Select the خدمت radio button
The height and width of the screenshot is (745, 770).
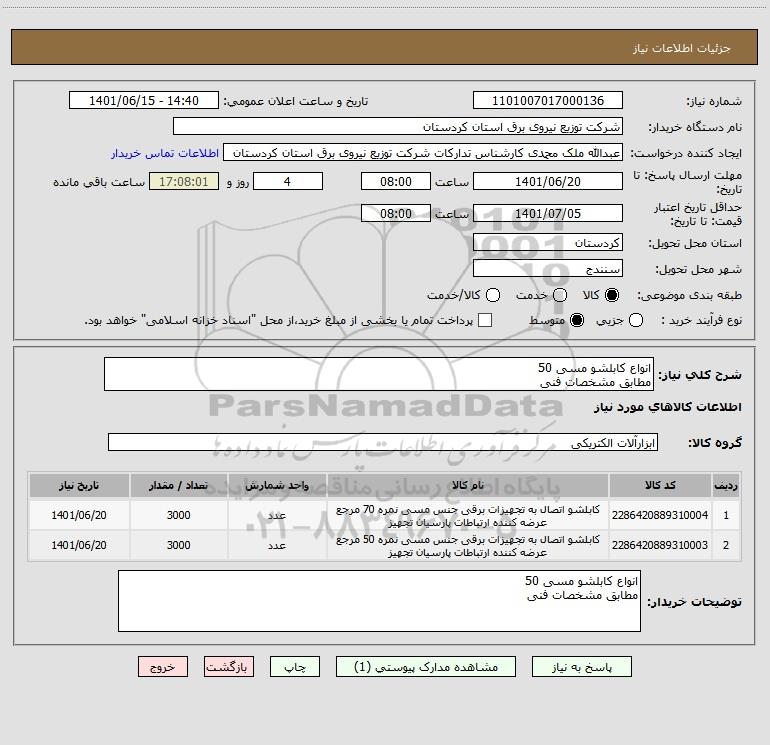point(560,295)
